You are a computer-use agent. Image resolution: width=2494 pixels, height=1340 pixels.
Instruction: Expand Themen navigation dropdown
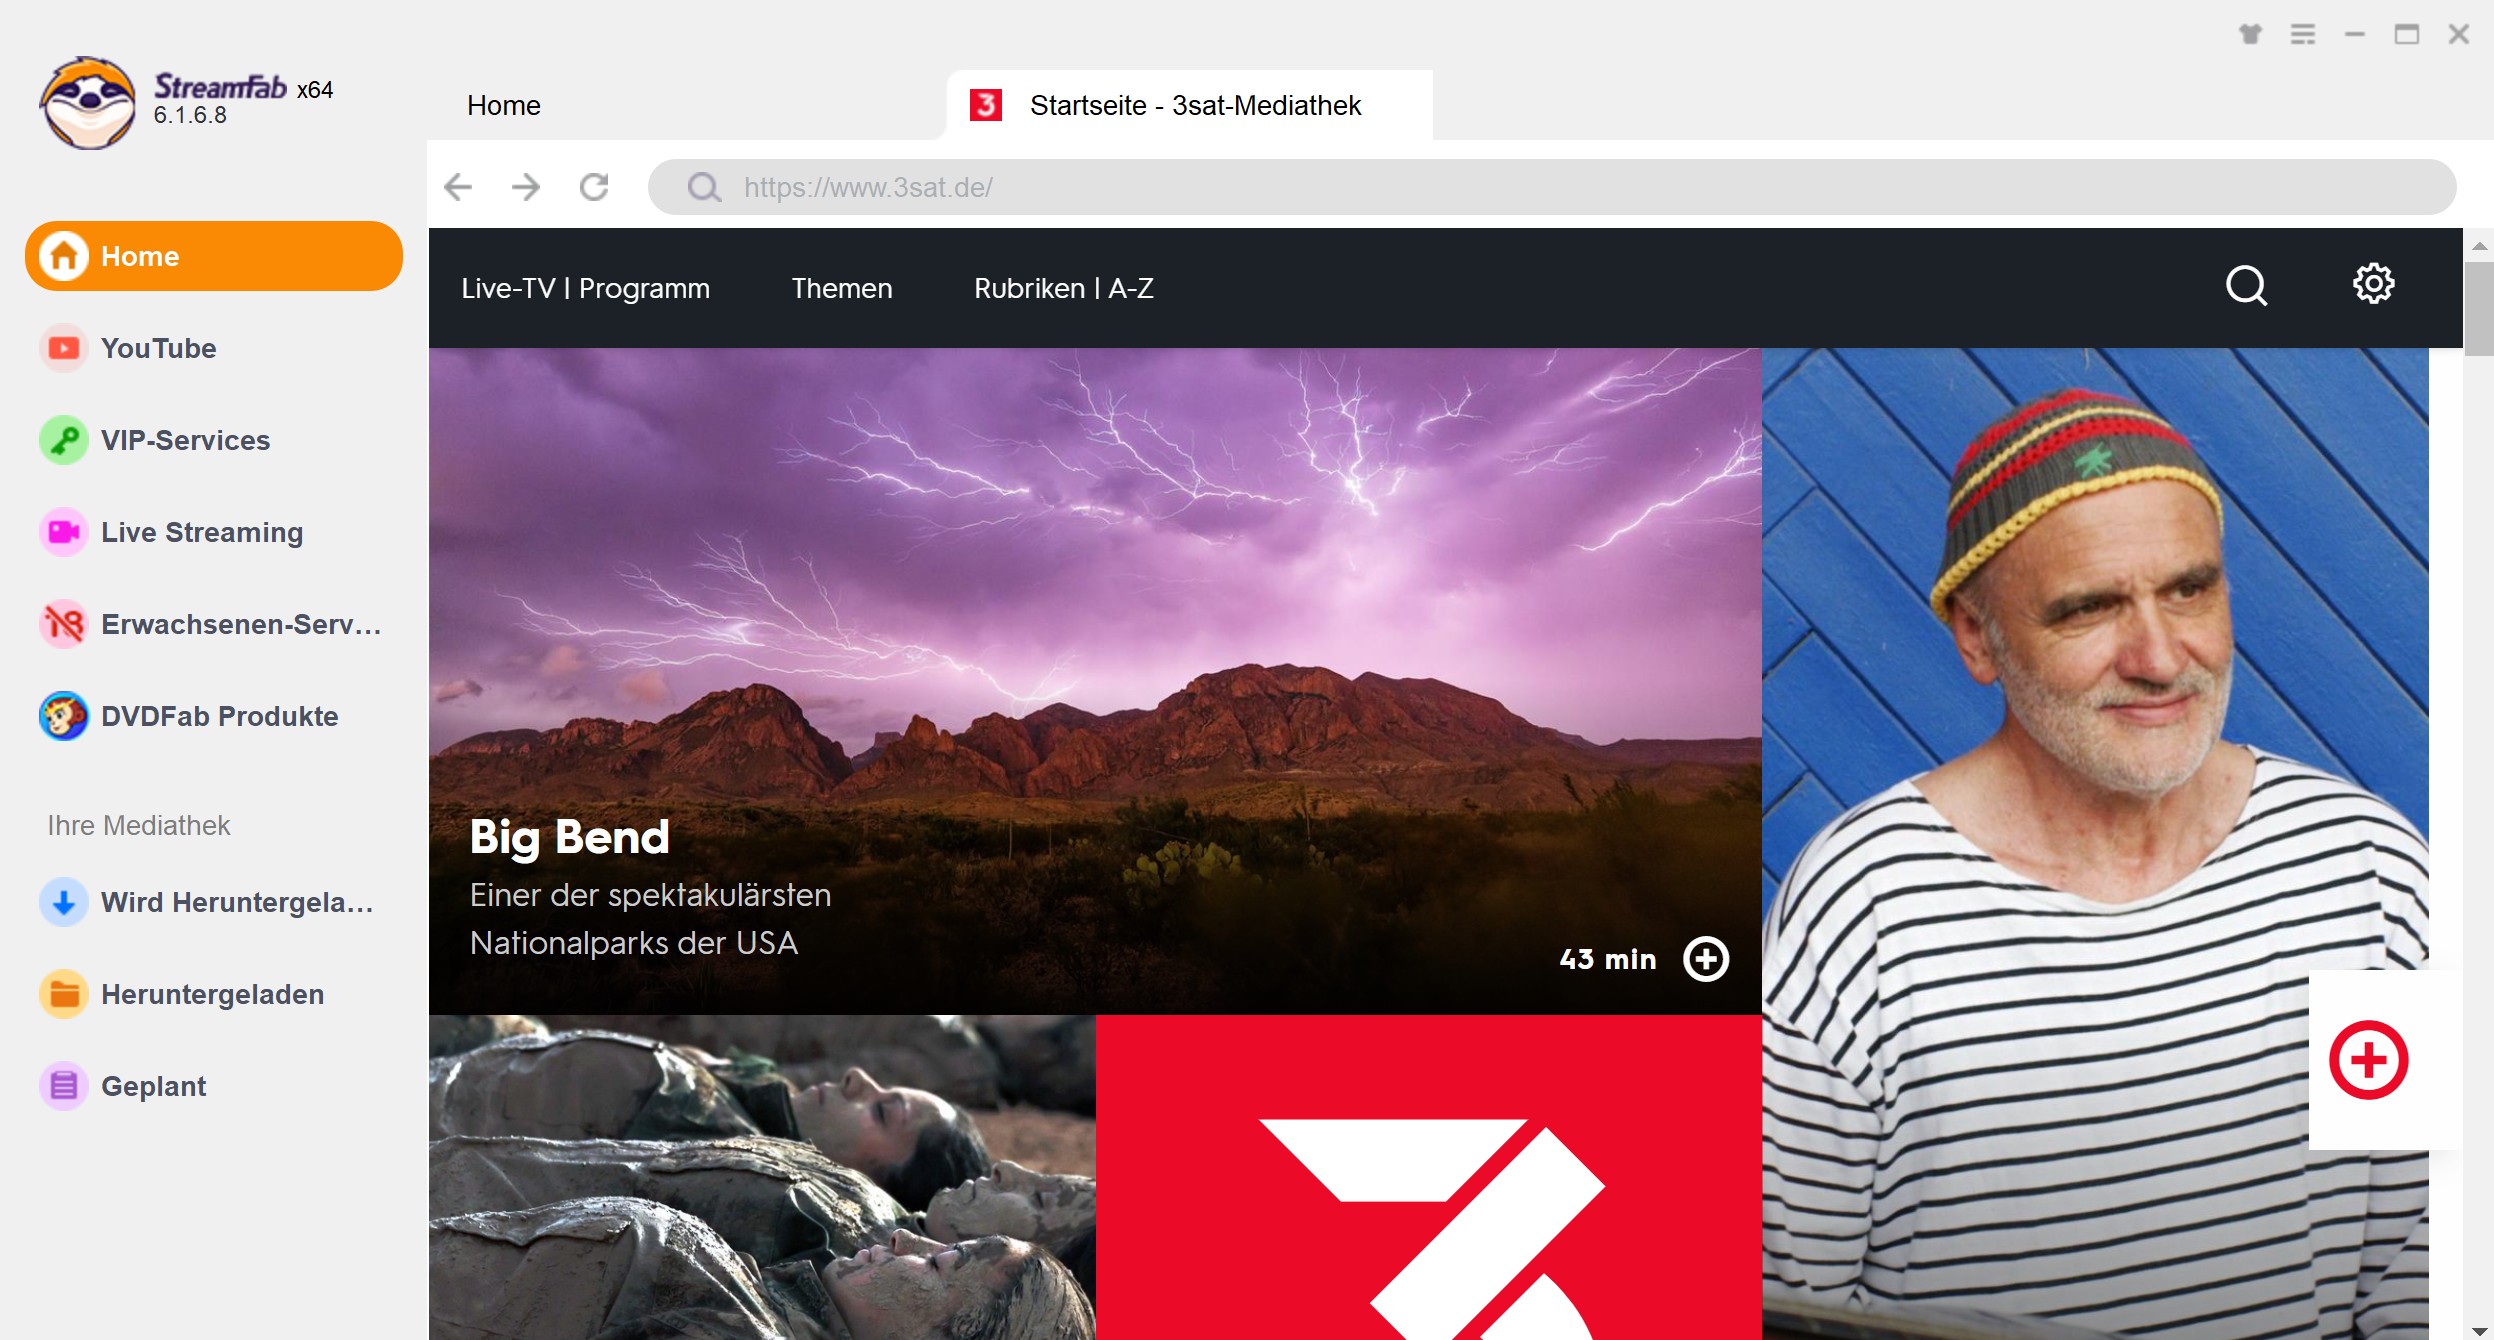point(841,289)
